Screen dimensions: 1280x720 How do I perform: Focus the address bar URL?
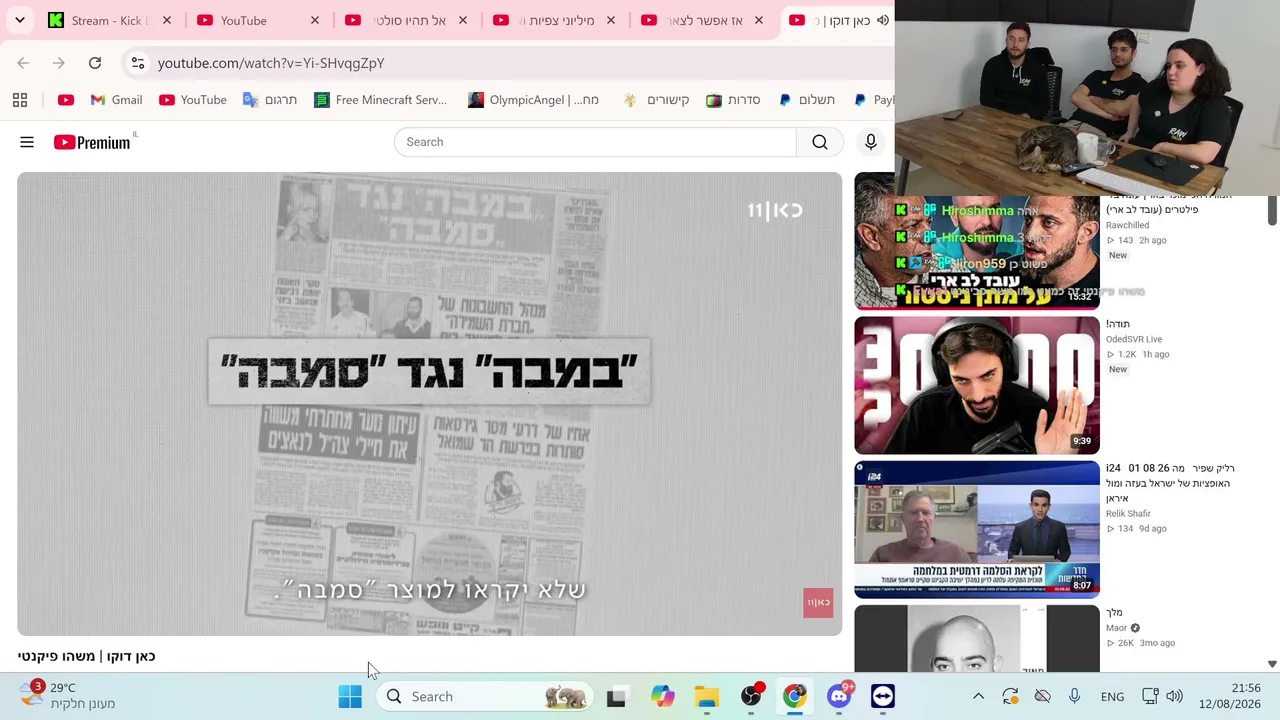[271, 63]
